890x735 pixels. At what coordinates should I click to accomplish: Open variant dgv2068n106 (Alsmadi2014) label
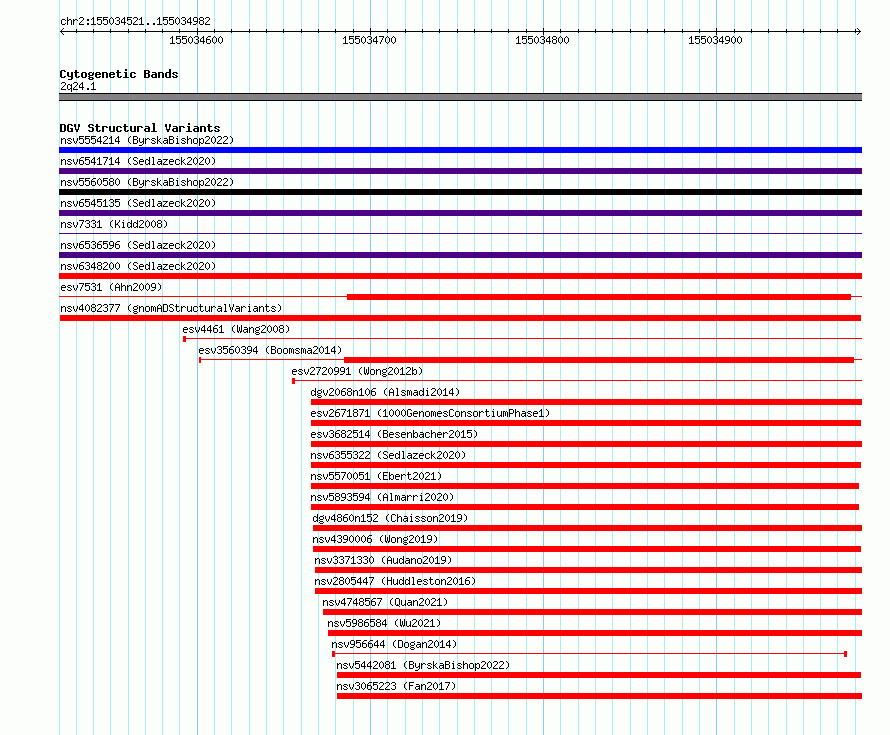(385, 392)
